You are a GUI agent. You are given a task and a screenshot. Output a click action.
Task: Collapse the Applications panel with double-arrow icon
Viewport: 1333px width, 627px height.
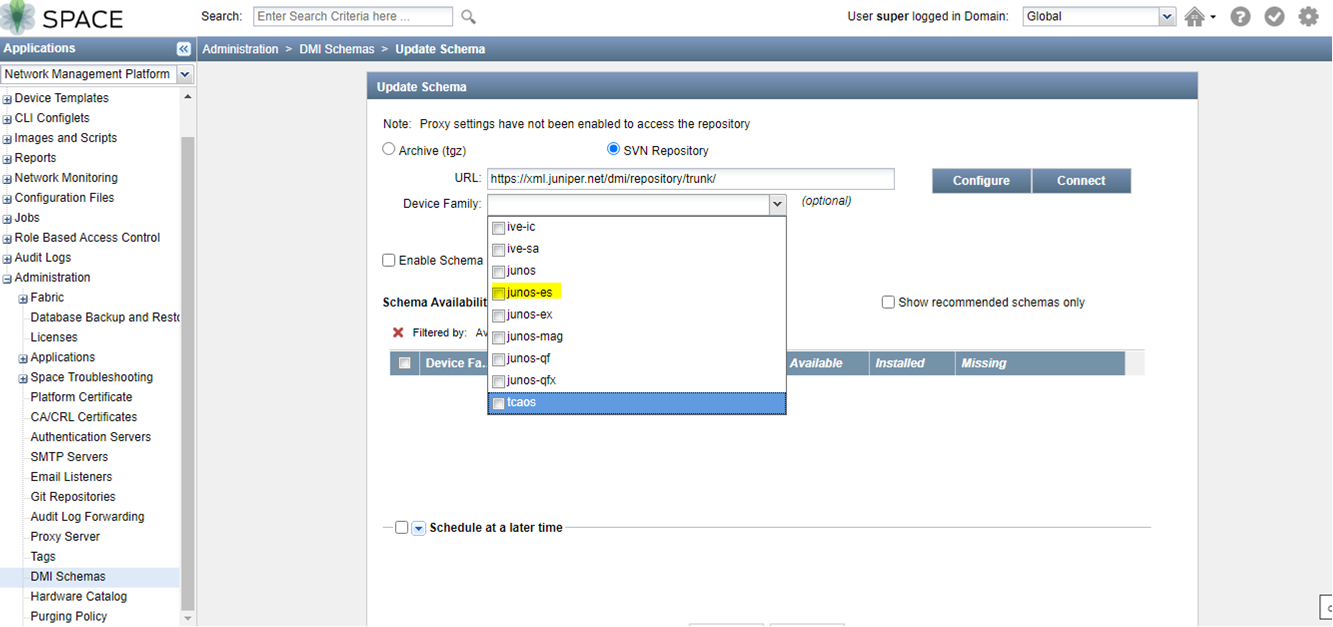pyautogui.click(x=184, y=49)
